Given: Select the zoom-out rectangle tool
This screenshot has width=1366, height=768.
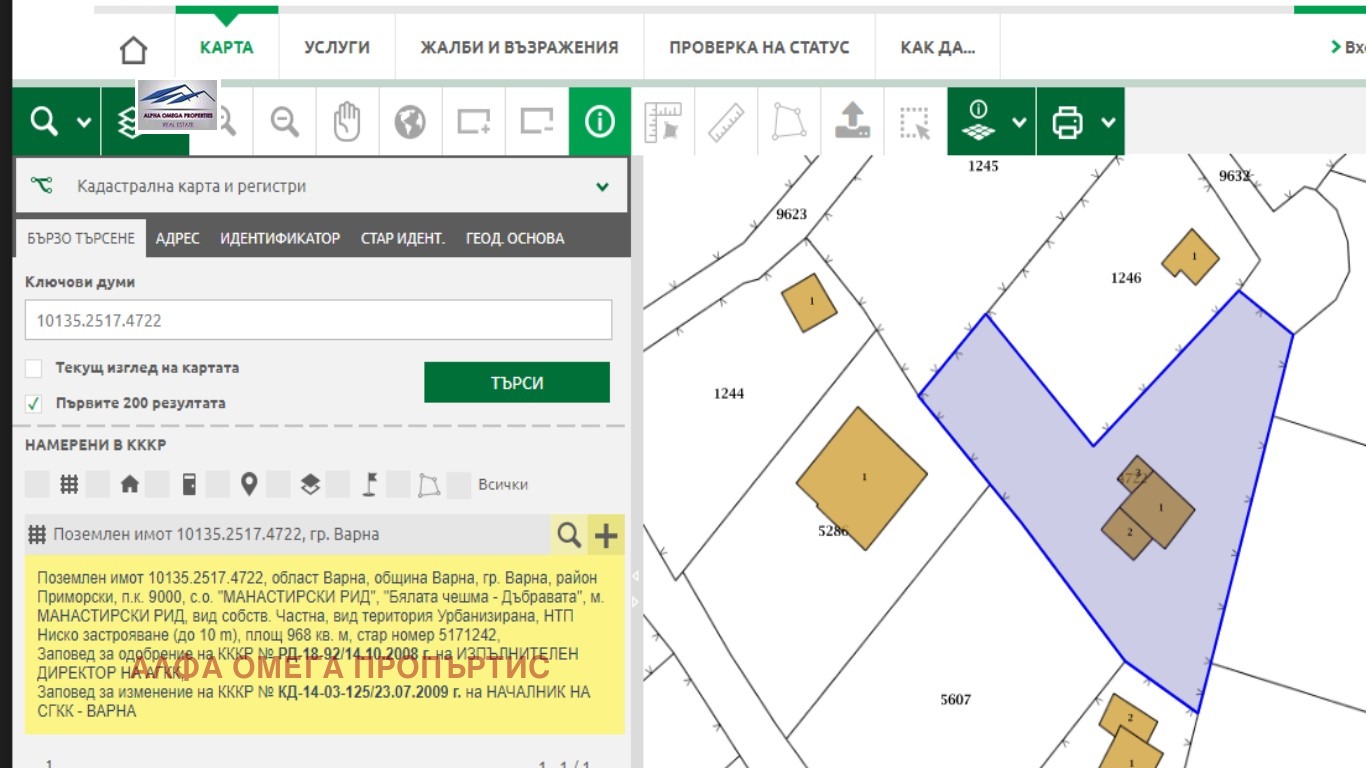Looking at the screenshot, I should click(537, 122).
